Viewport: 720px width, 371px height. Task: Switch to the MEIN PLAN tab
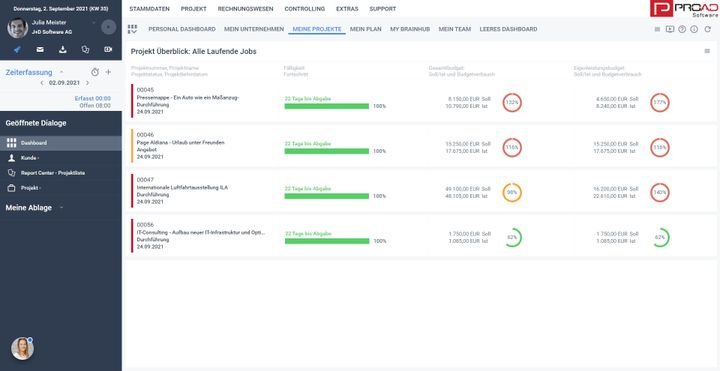pyautogui.click(x=366, y=29)
